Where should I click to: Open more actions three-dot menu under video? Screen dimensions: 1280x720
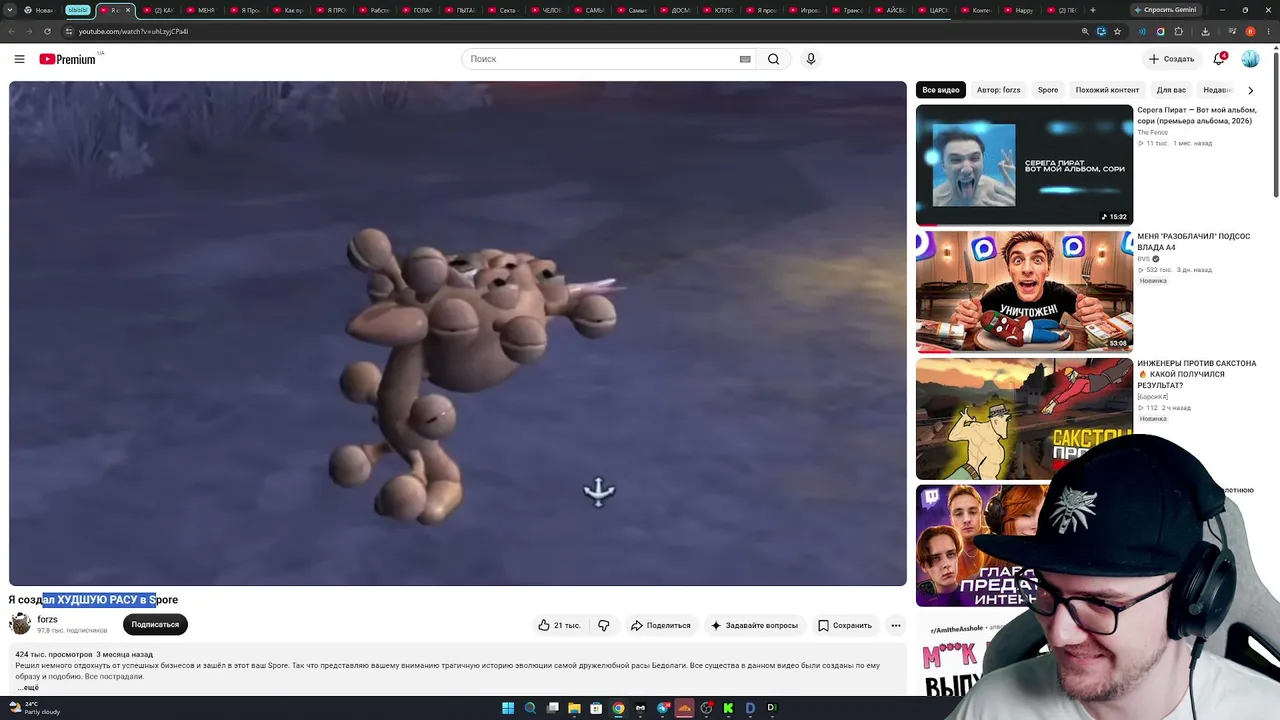(896, 625)
